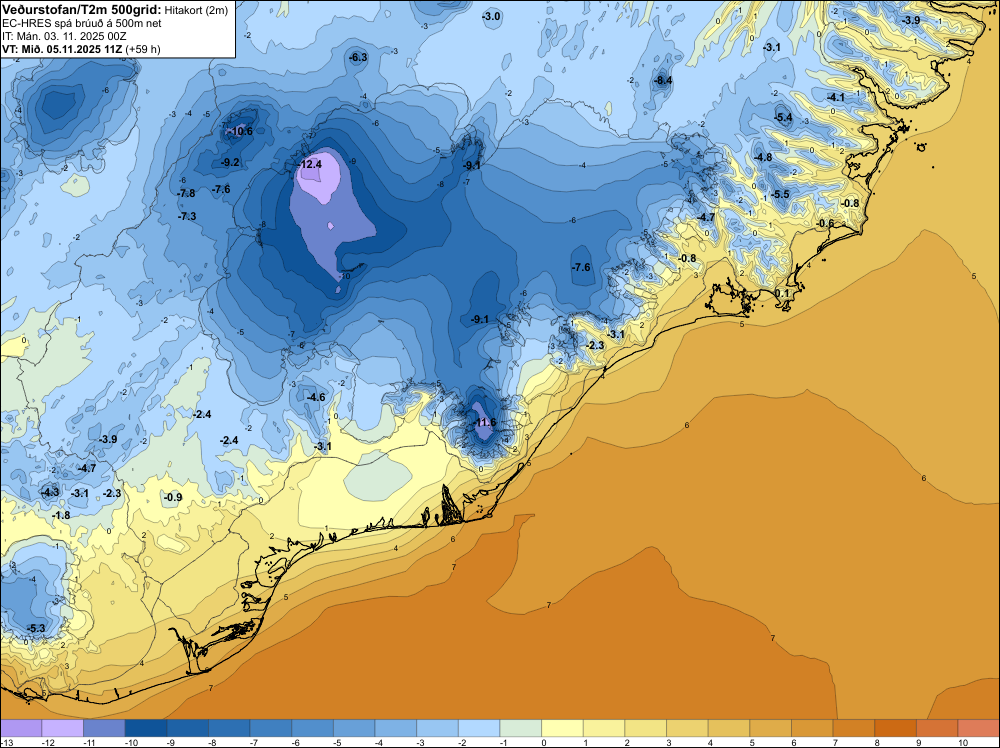1000x748 pixels.
Task: Click the -4.8 temperature label
Action: [763, 157]
